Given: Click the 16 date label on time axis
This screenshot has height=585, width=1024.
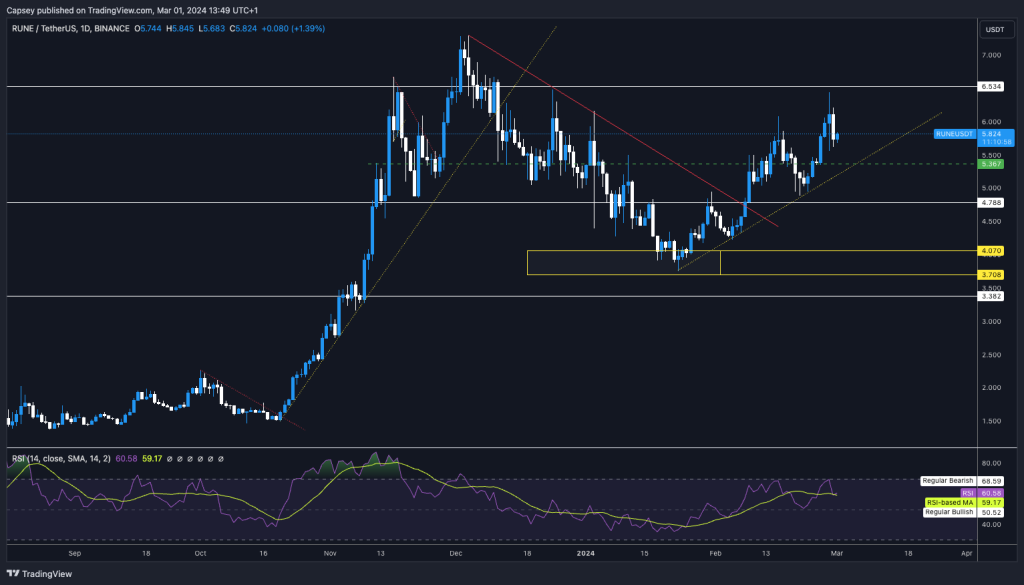Looking at the screenshot, I should click(x=263, y=554).
